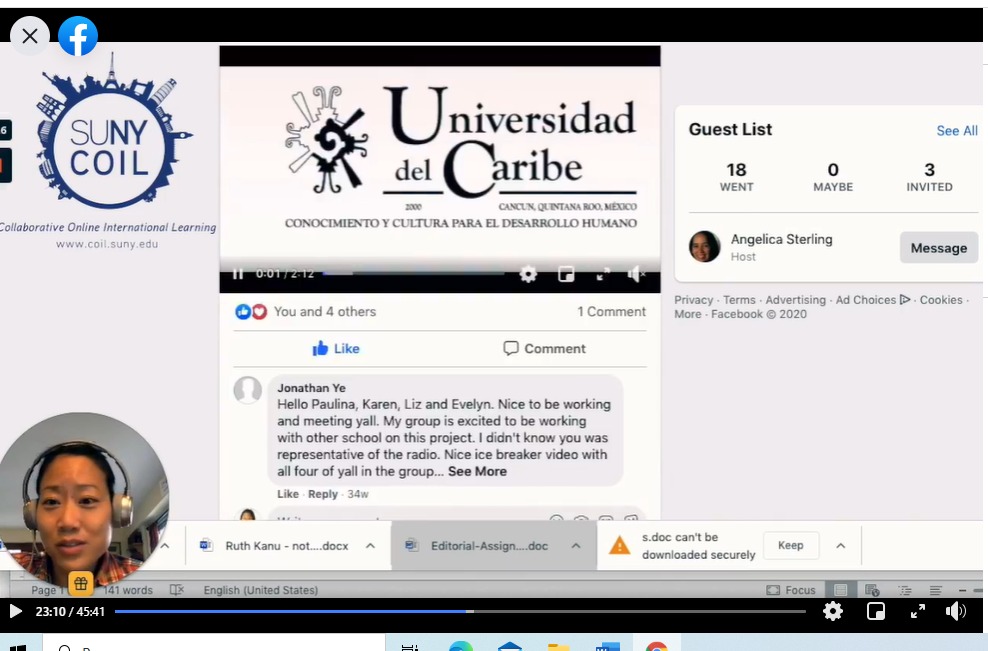
Task: Unmute the embedded Facebook video
Action: 636,274
